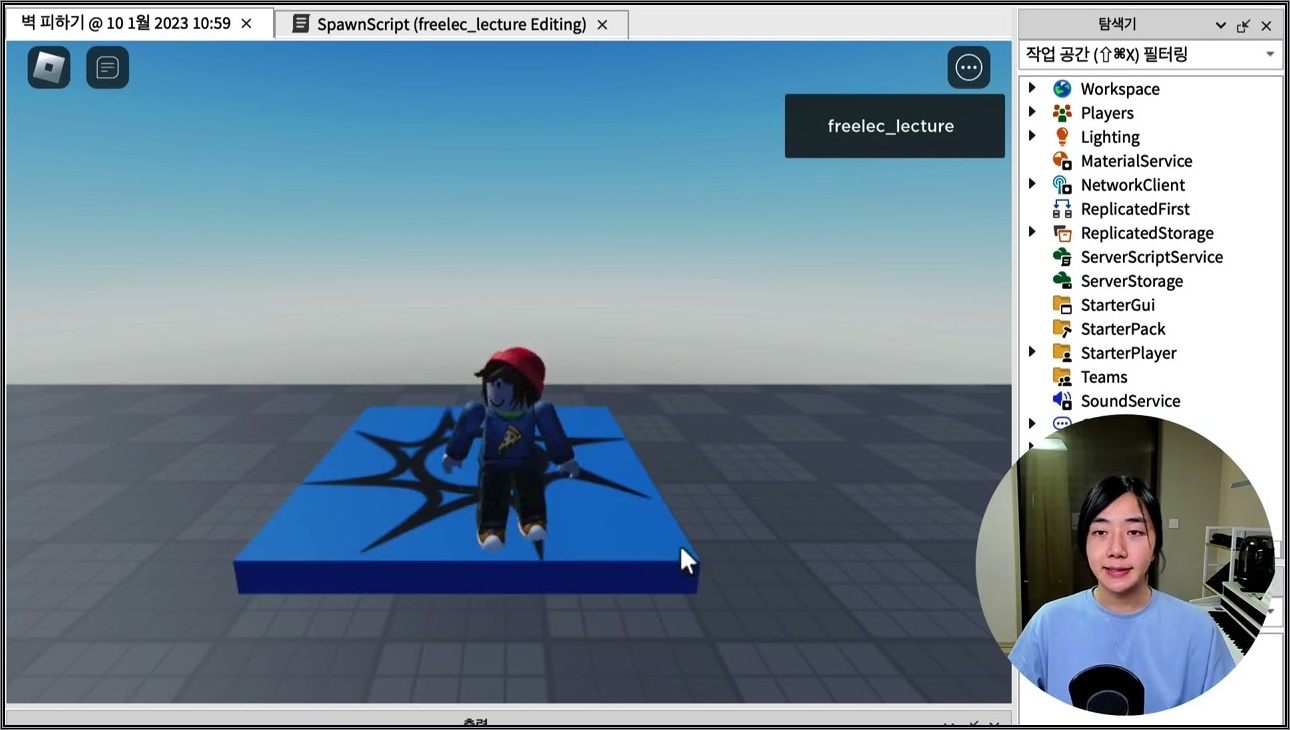Click the StarterGui folder icon
Screen dimensions: 1290x730
click(1062, 305)
